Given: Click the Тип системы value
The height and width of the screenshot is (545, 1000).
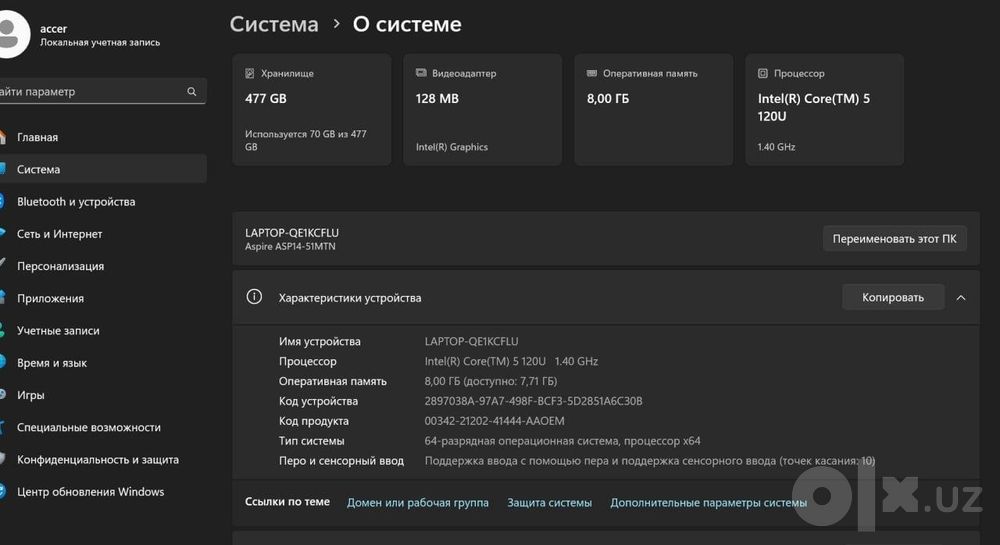Looking at the screenshot, I should click(x=562, y=440).
